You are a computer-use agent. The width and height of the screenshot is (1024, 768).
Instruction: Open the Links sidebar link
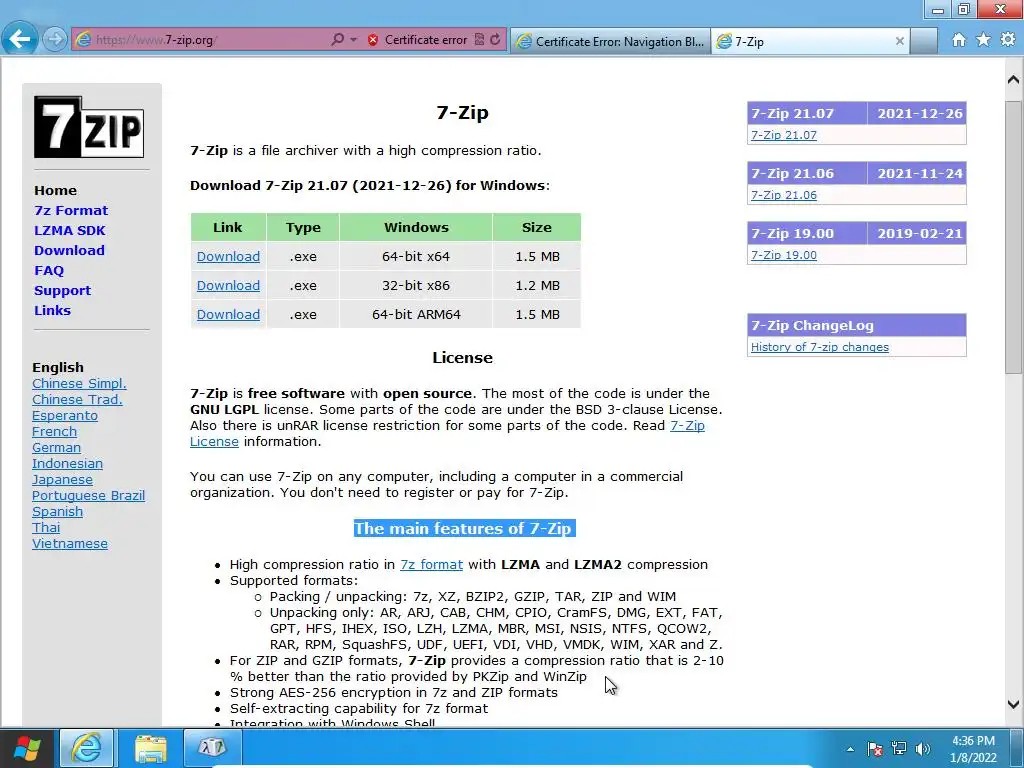52,310
